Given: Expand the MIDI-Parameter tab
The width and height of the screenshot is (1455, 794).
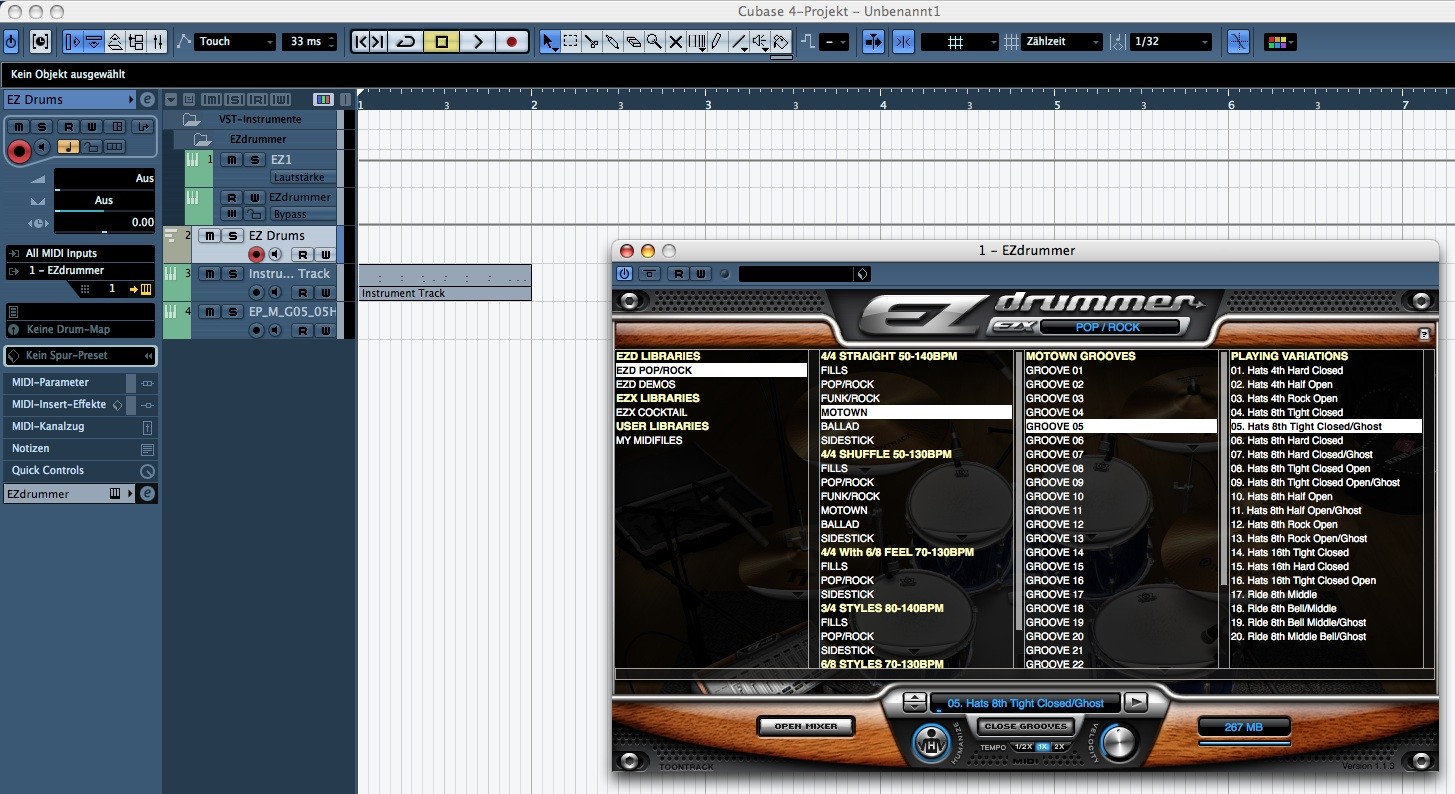Looking at the screenshot, I should tap(80, 382).
